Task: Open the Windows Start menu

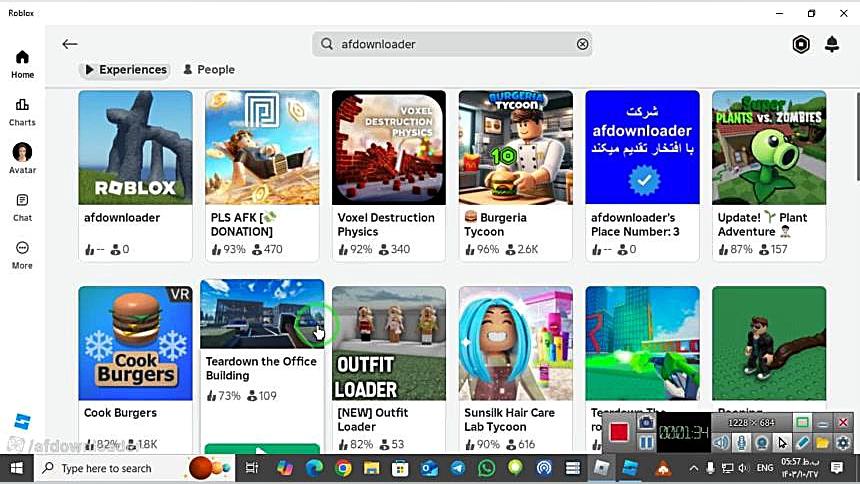Action: [17, 468]
